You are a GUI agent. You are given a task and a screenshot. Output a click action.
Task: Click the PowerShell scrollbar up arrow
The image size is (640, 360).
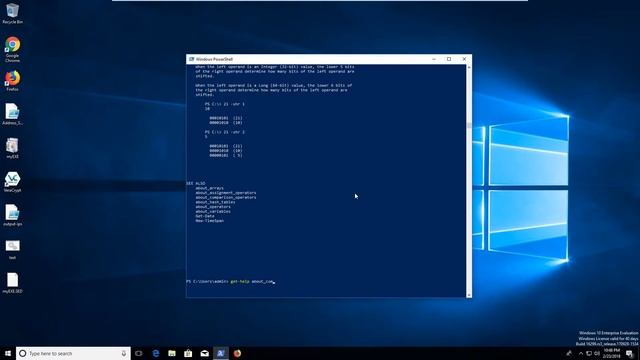[469, 67]
